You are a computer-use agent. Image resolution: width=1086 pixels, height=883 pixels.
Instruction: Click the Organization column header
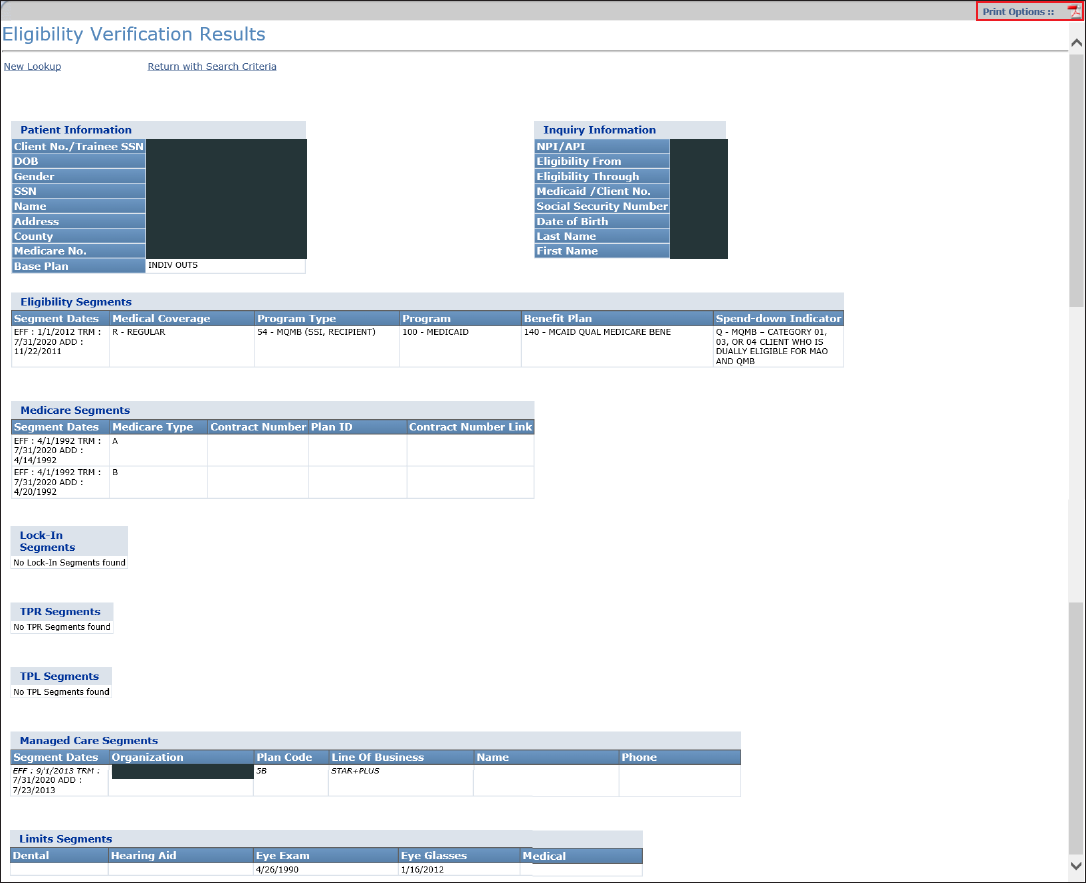point(181,757)
